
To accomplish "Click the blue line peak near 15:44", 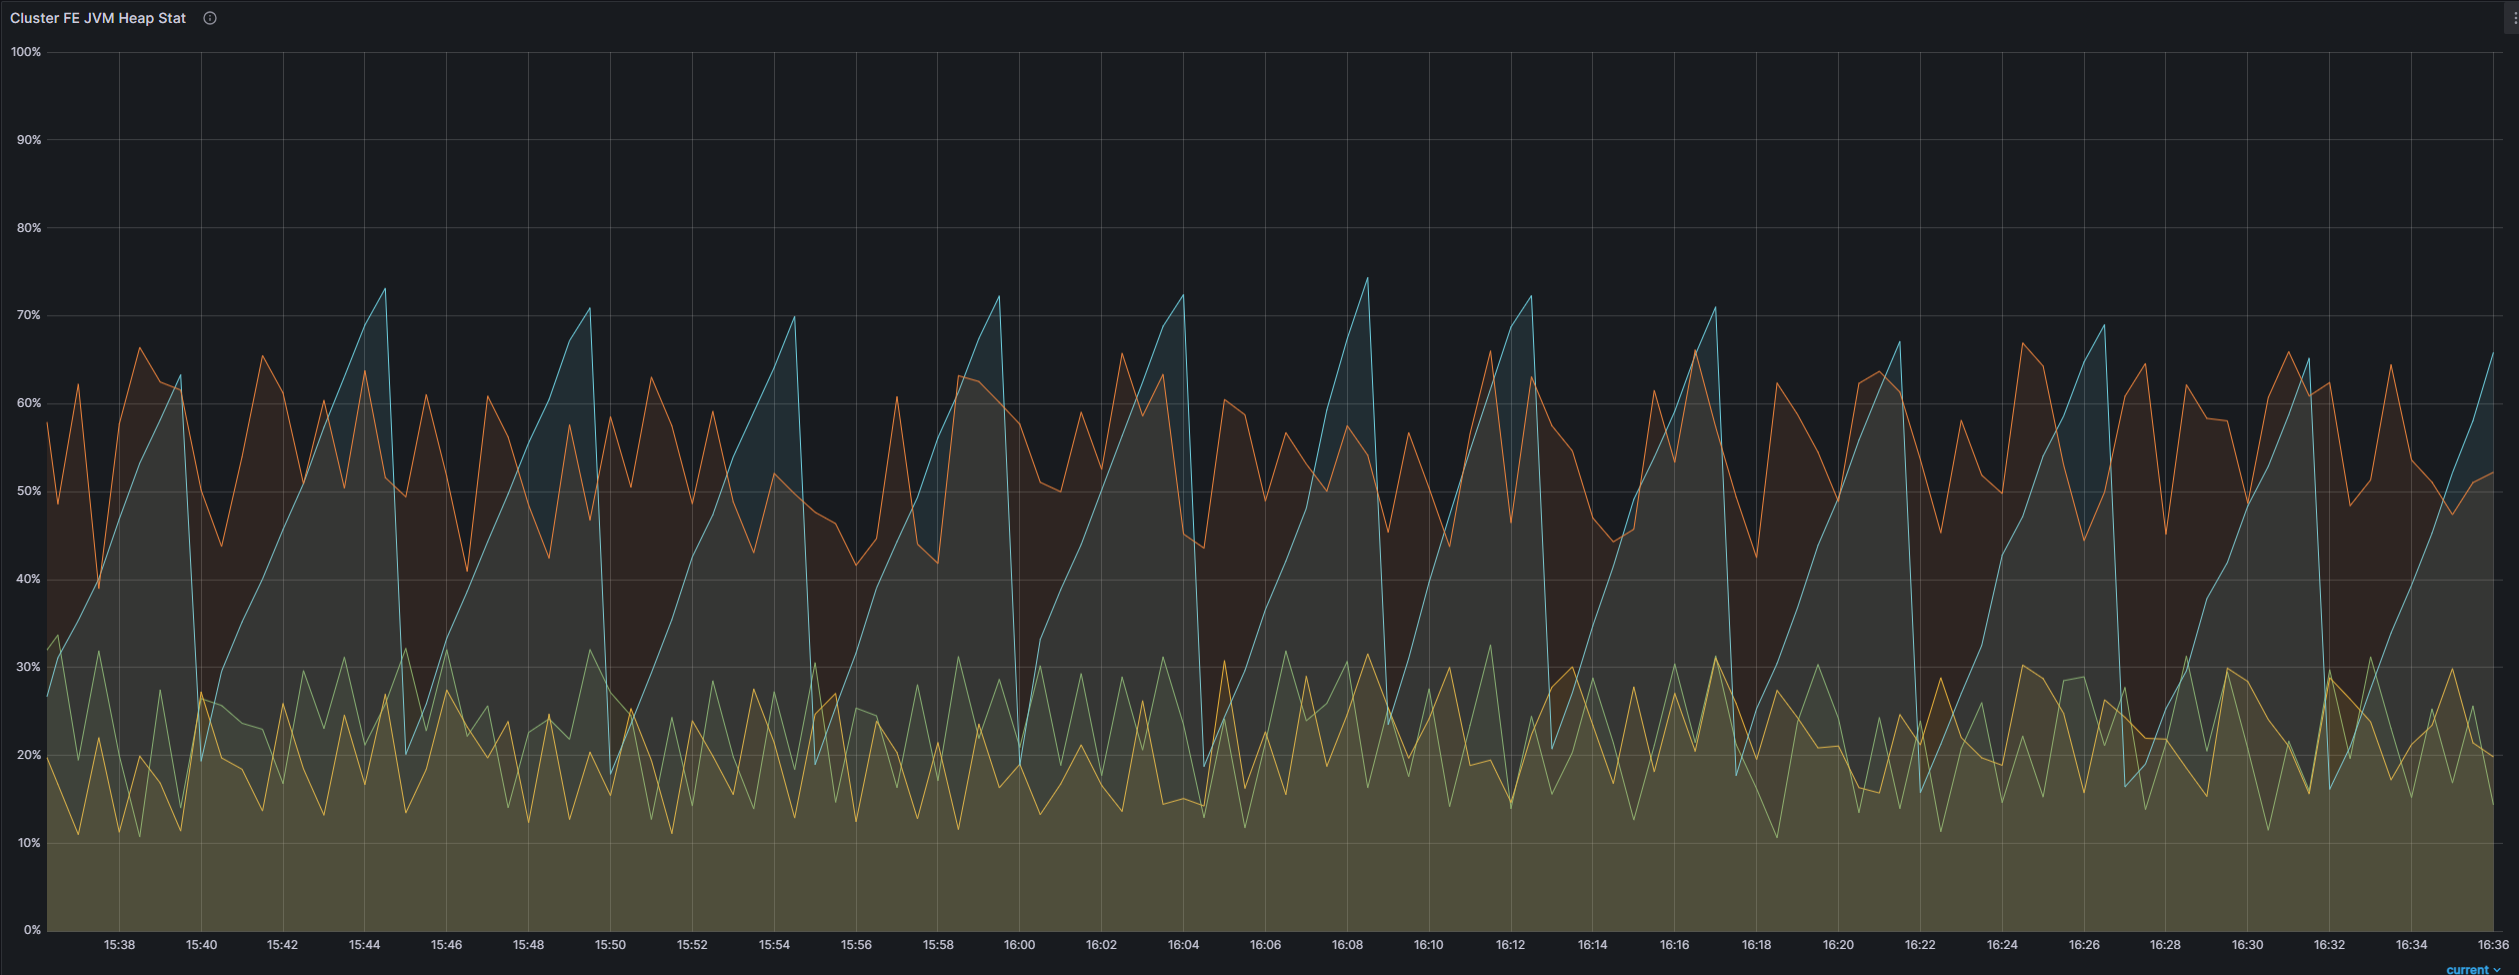I will coord(385,289).
